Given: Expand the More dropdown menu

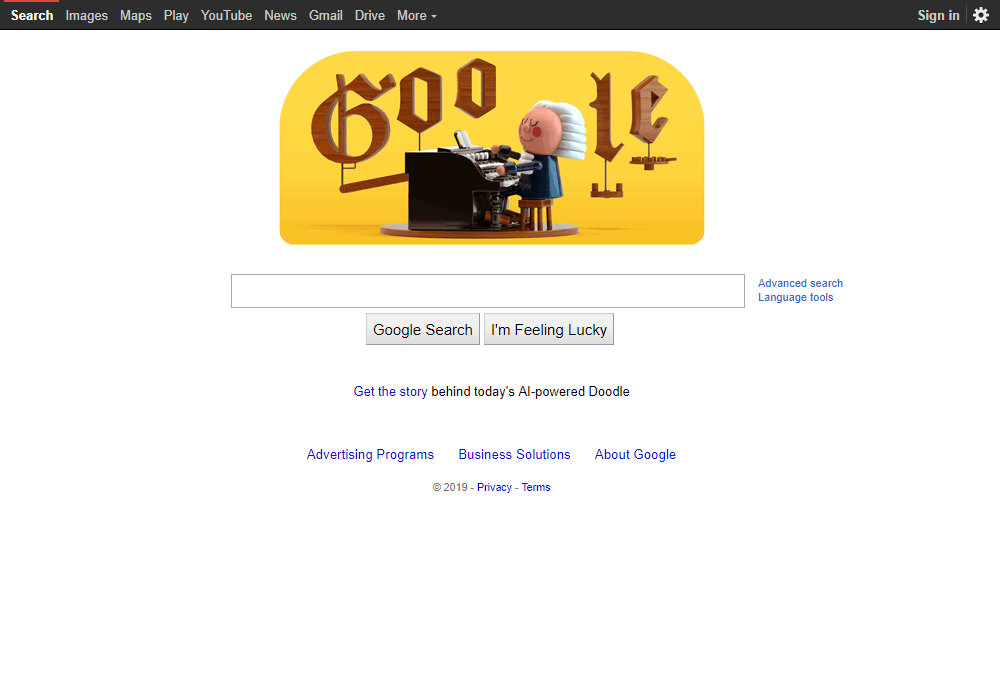Looking at the screenshot, I should point(416,15).
